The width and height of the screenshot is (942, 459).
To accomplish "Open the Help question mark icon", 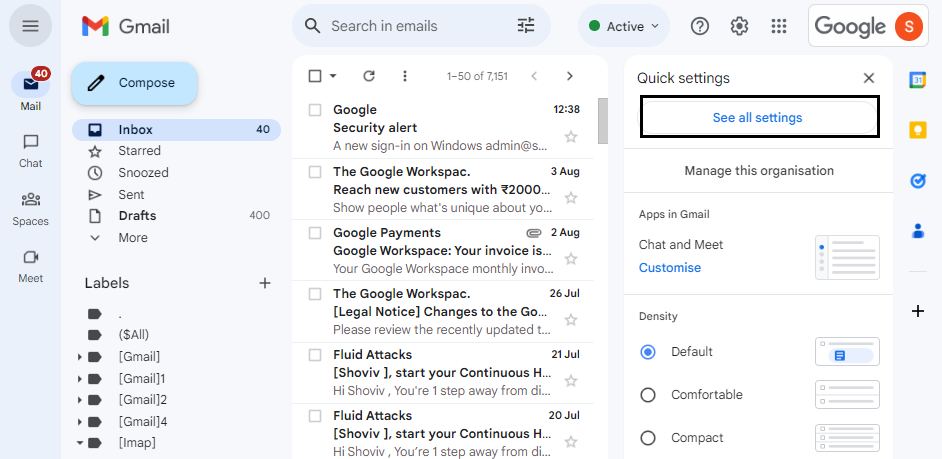I will (700, 26).
